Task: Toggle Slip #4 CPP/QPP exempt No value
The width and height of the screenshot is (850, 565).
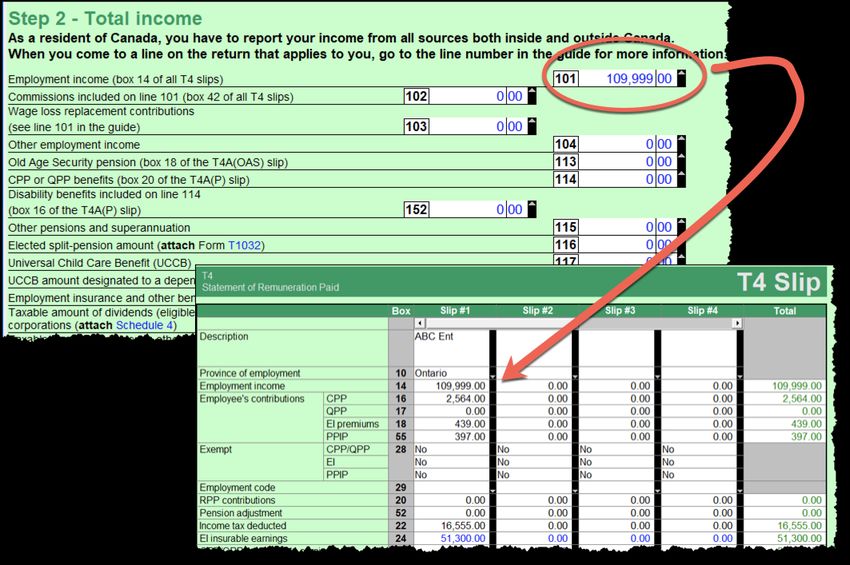Action: (x=698, y=450)
